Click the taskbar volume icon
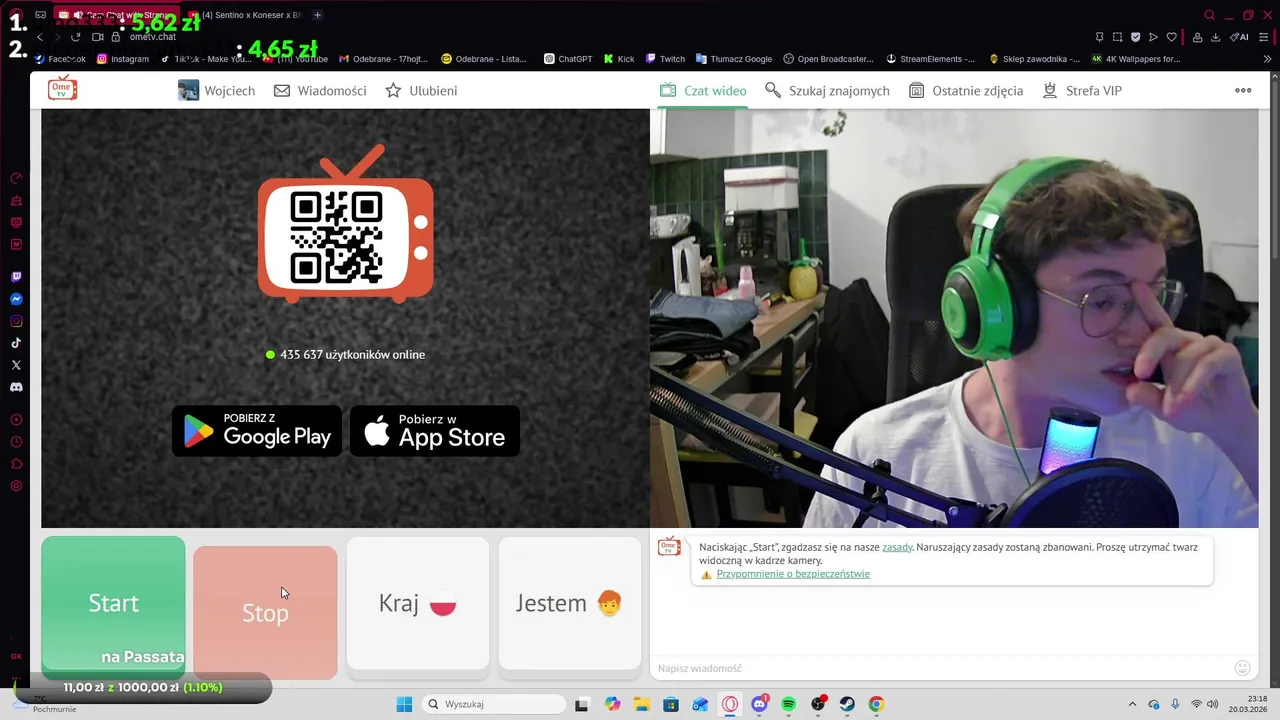Screen dimensions: 1280x720 point(1212,704)
